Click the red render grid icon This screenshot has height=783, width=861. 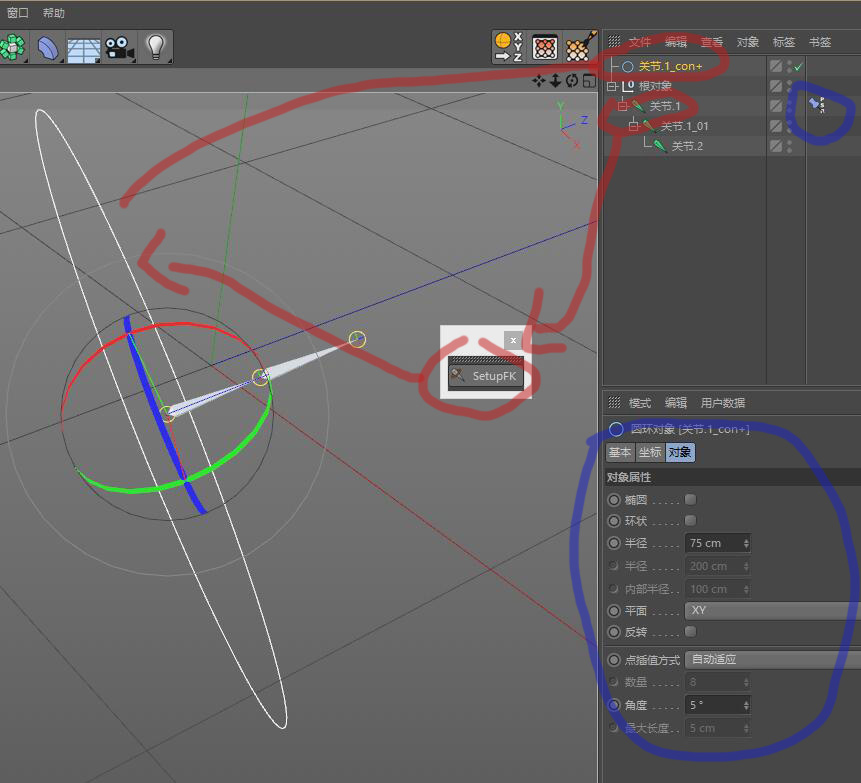(x=544, y=46)
